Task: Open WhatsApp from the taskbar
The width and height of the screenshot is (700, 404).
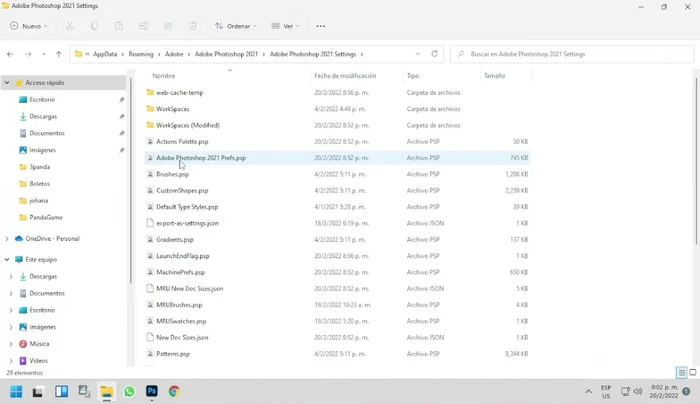Action: 129,392
